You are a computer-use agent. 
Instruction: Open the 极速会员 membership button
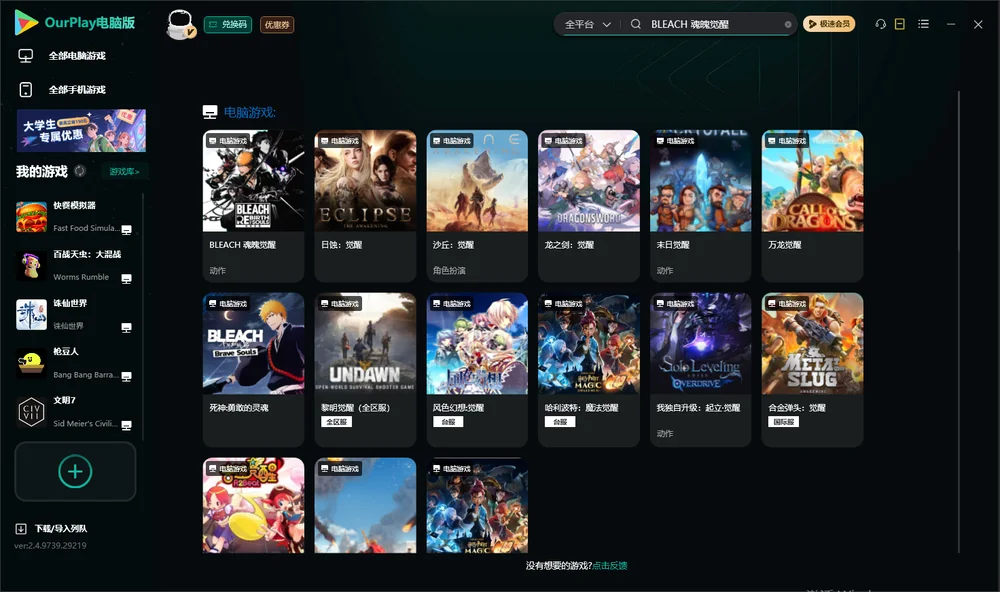pyautogui.click(x=828, y=24)
